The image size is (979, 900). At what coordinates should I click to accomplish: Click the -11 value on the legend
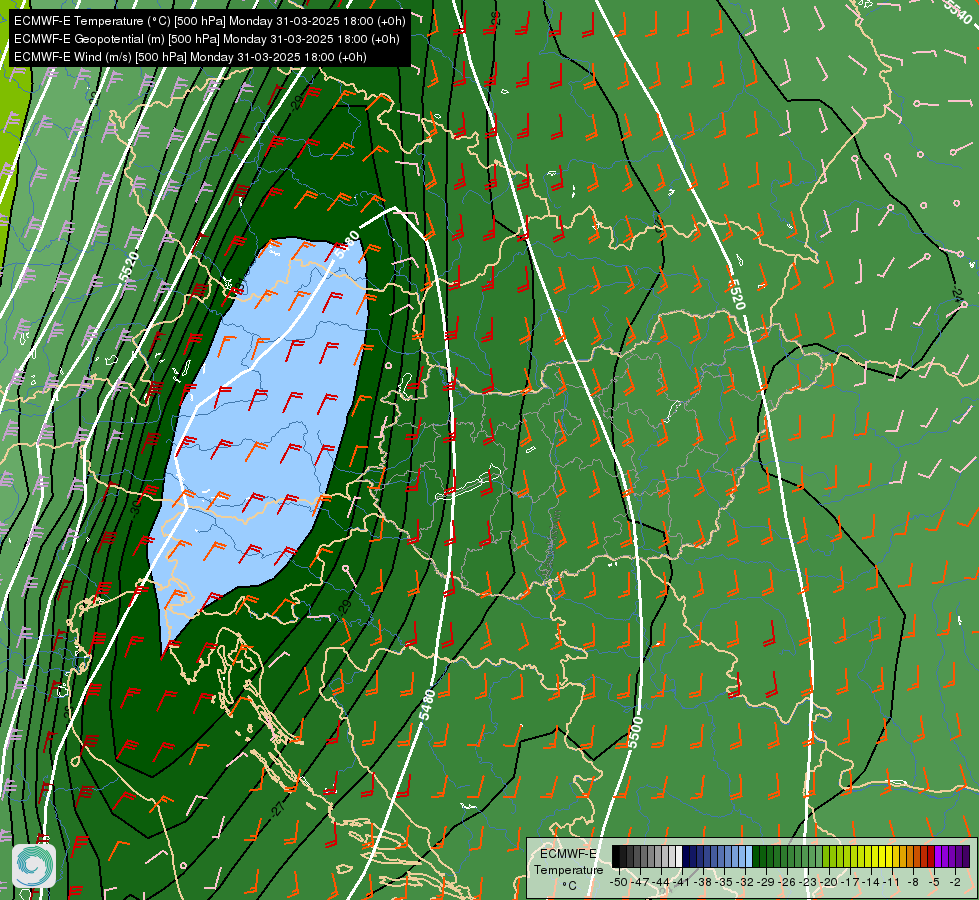coord(892,882)
